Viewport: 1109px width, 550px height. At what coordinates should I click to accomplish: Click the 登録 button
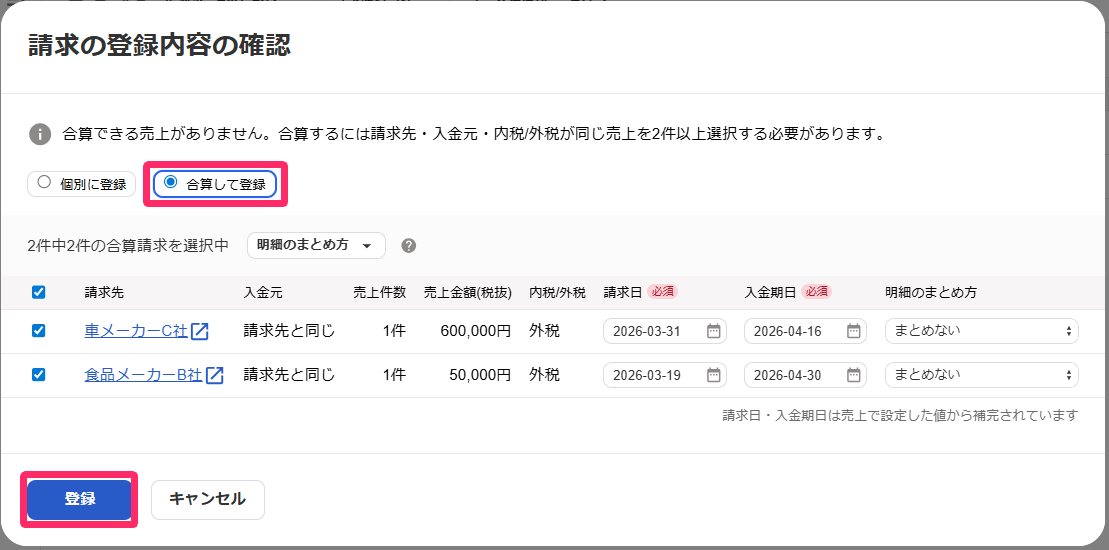coord(79,499)
